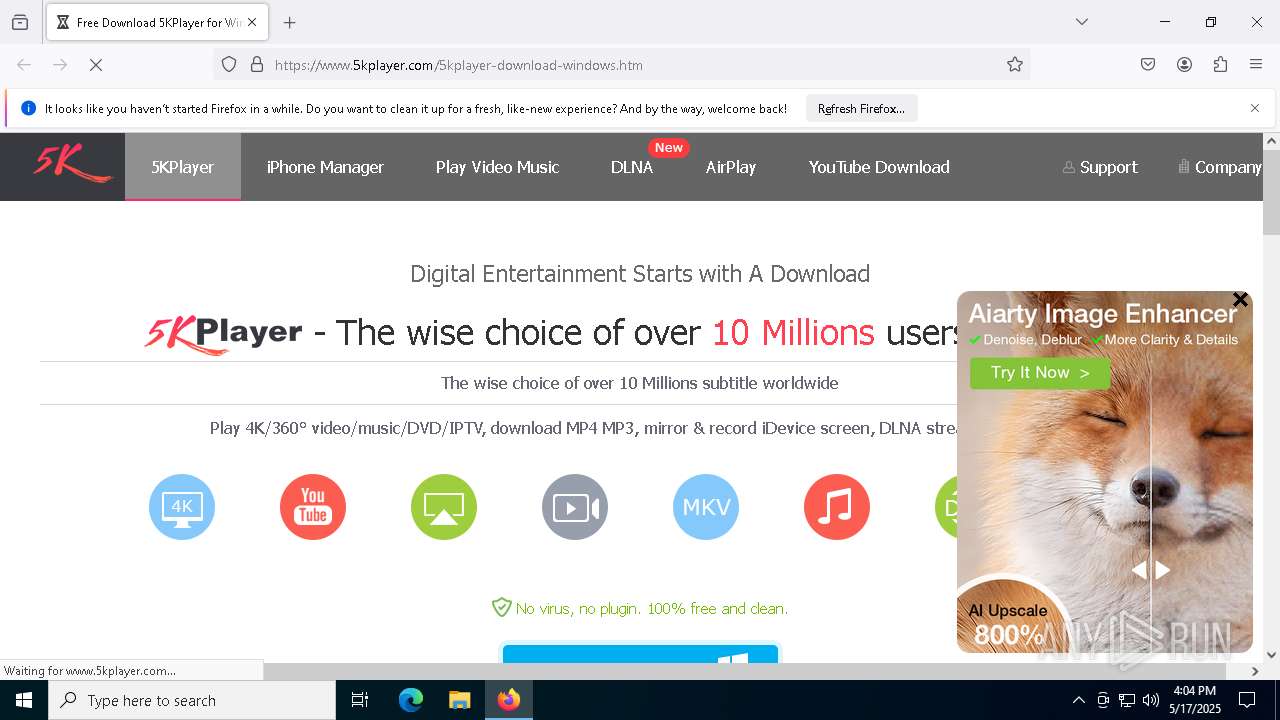This screenshot has width=1280, height=720.
Task: Click the green AirPlay mirroring icon
Action: pyautogui.click(x=444, y=507)
